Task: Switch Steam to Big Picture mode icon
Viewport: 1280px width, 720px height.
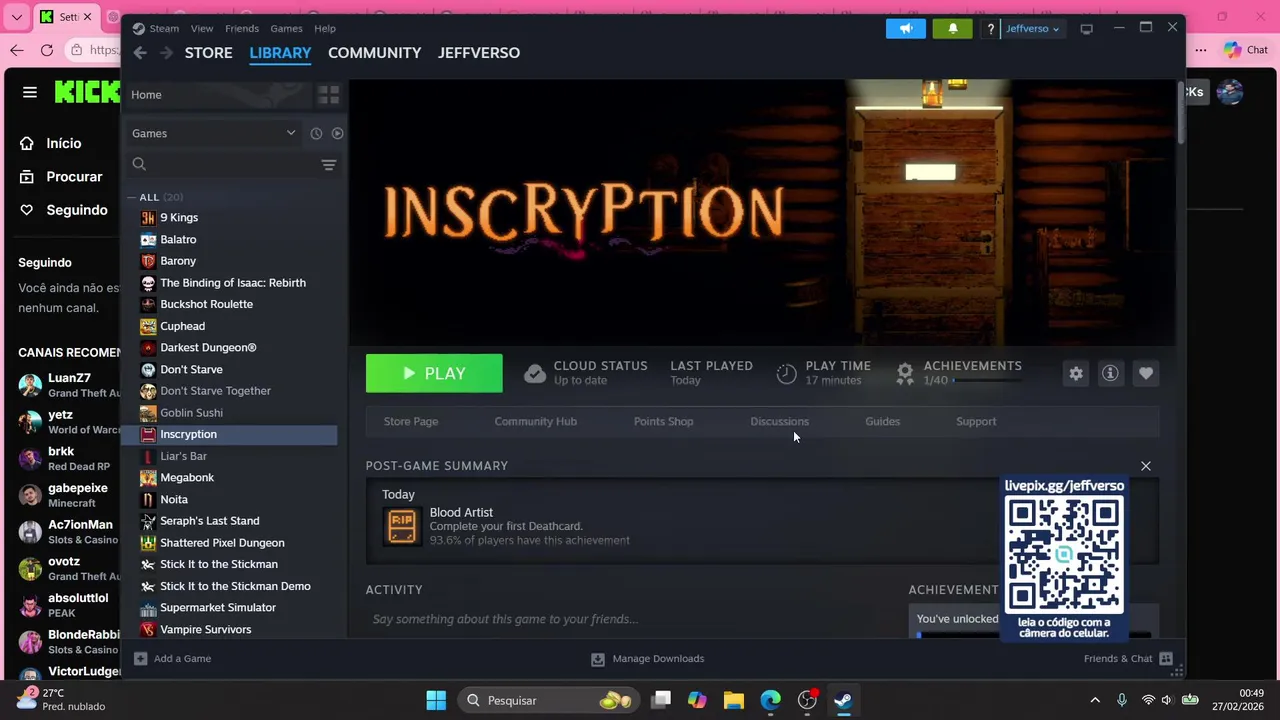Action: 1087,29
